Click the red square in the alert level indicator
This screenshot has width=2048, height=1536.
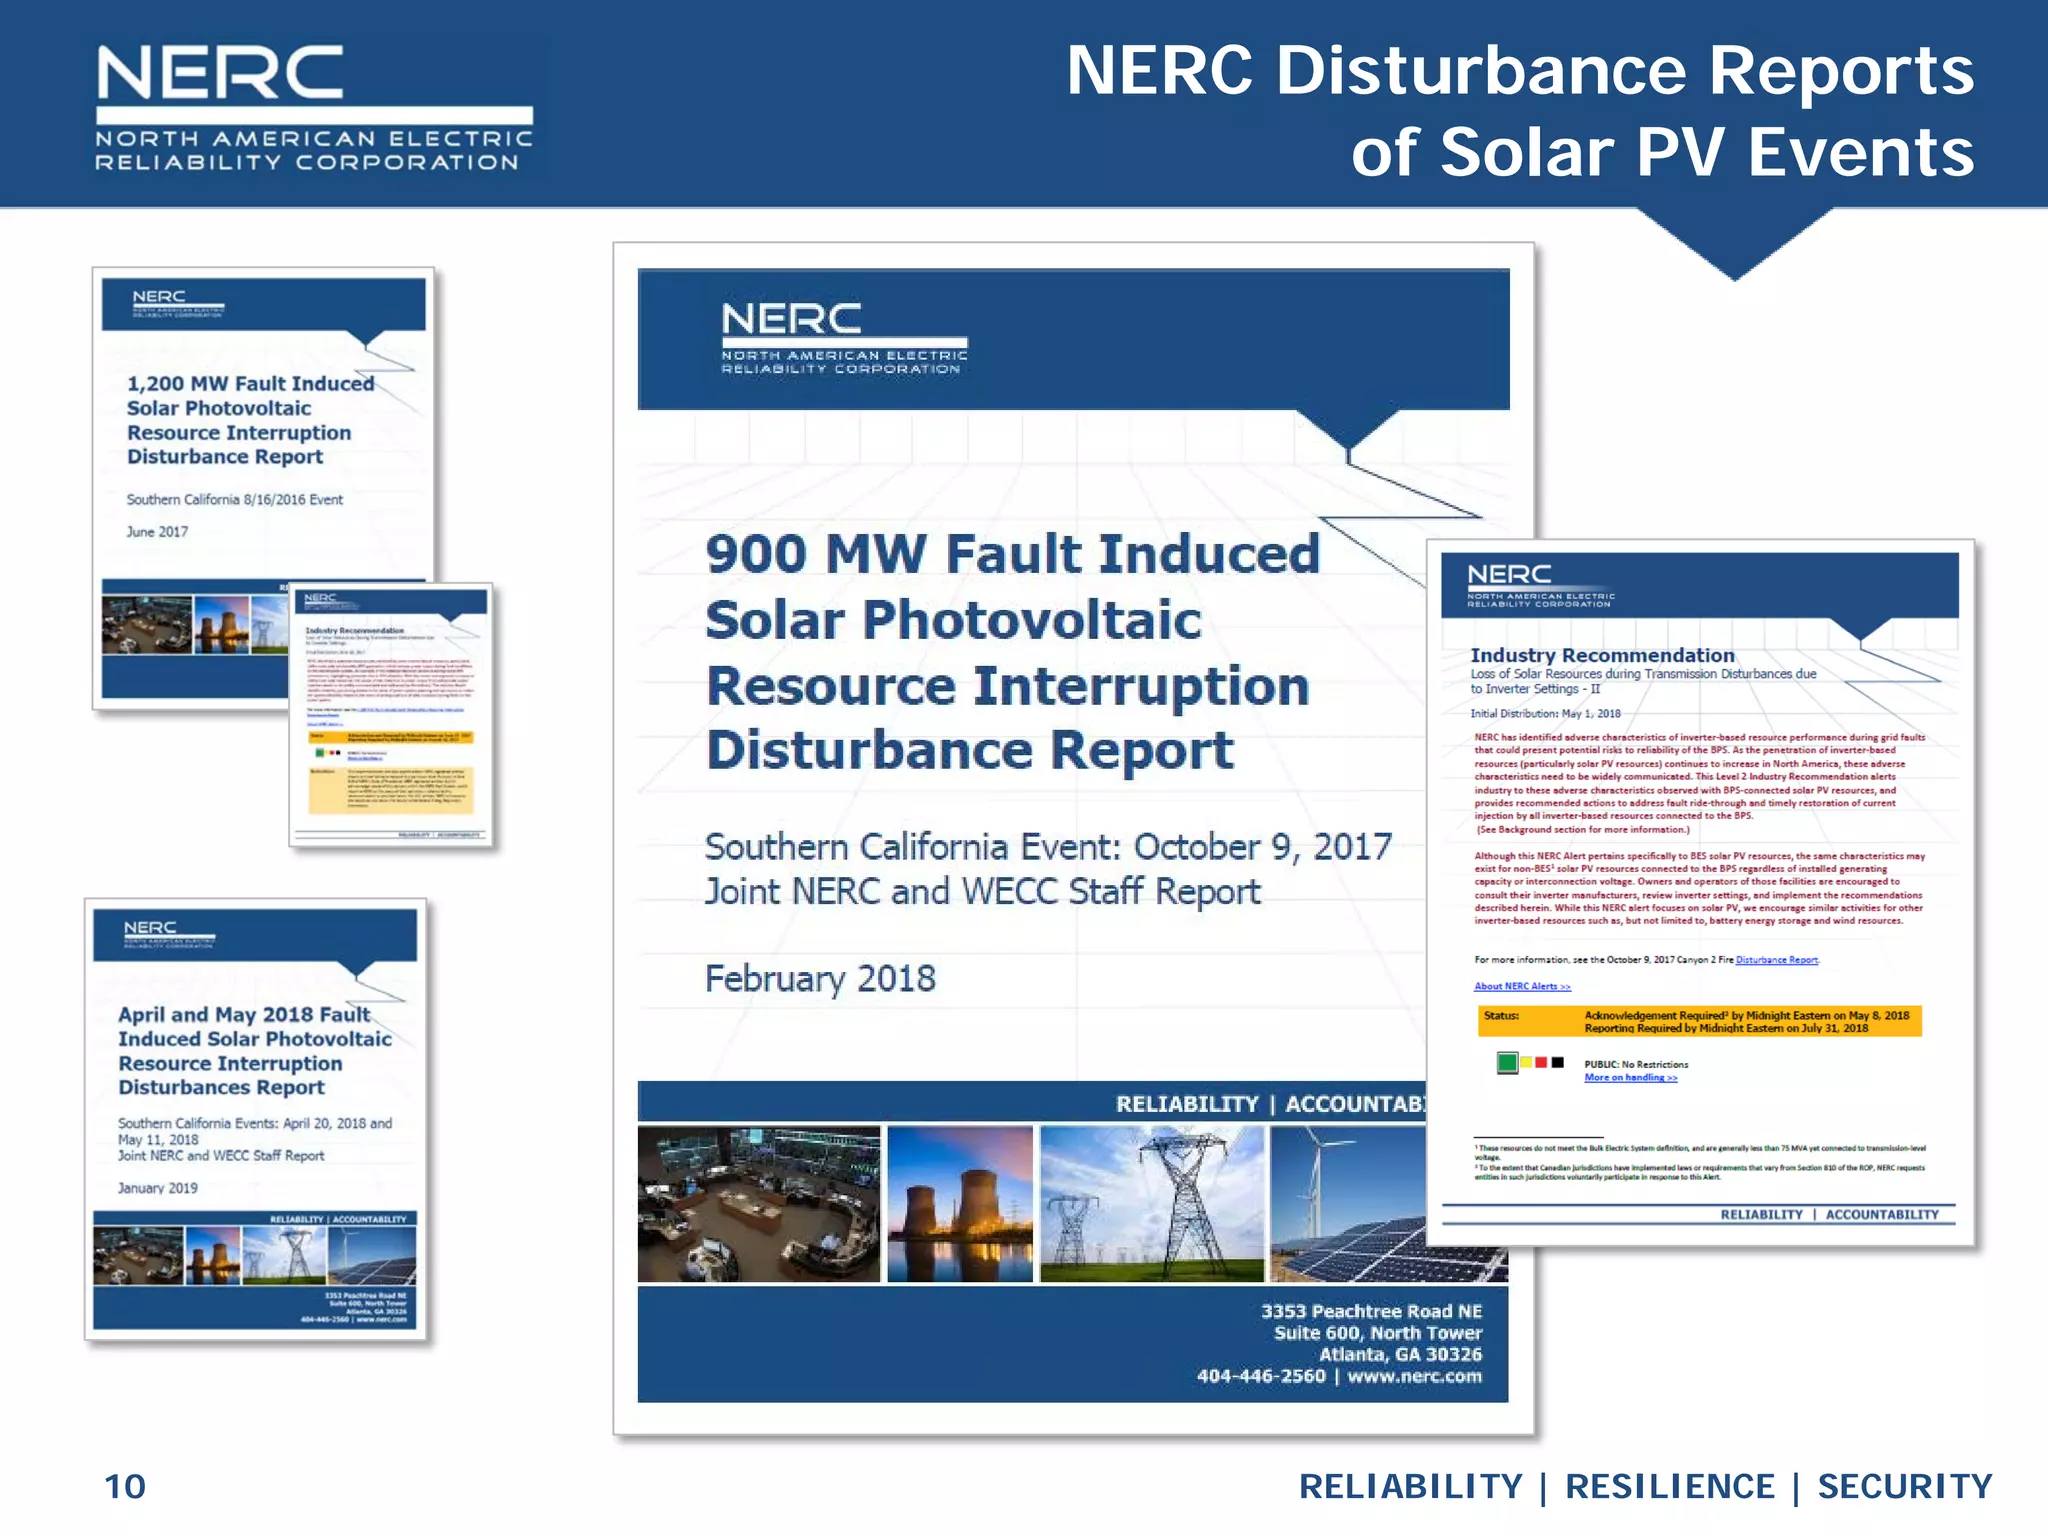point(1541,1062)
